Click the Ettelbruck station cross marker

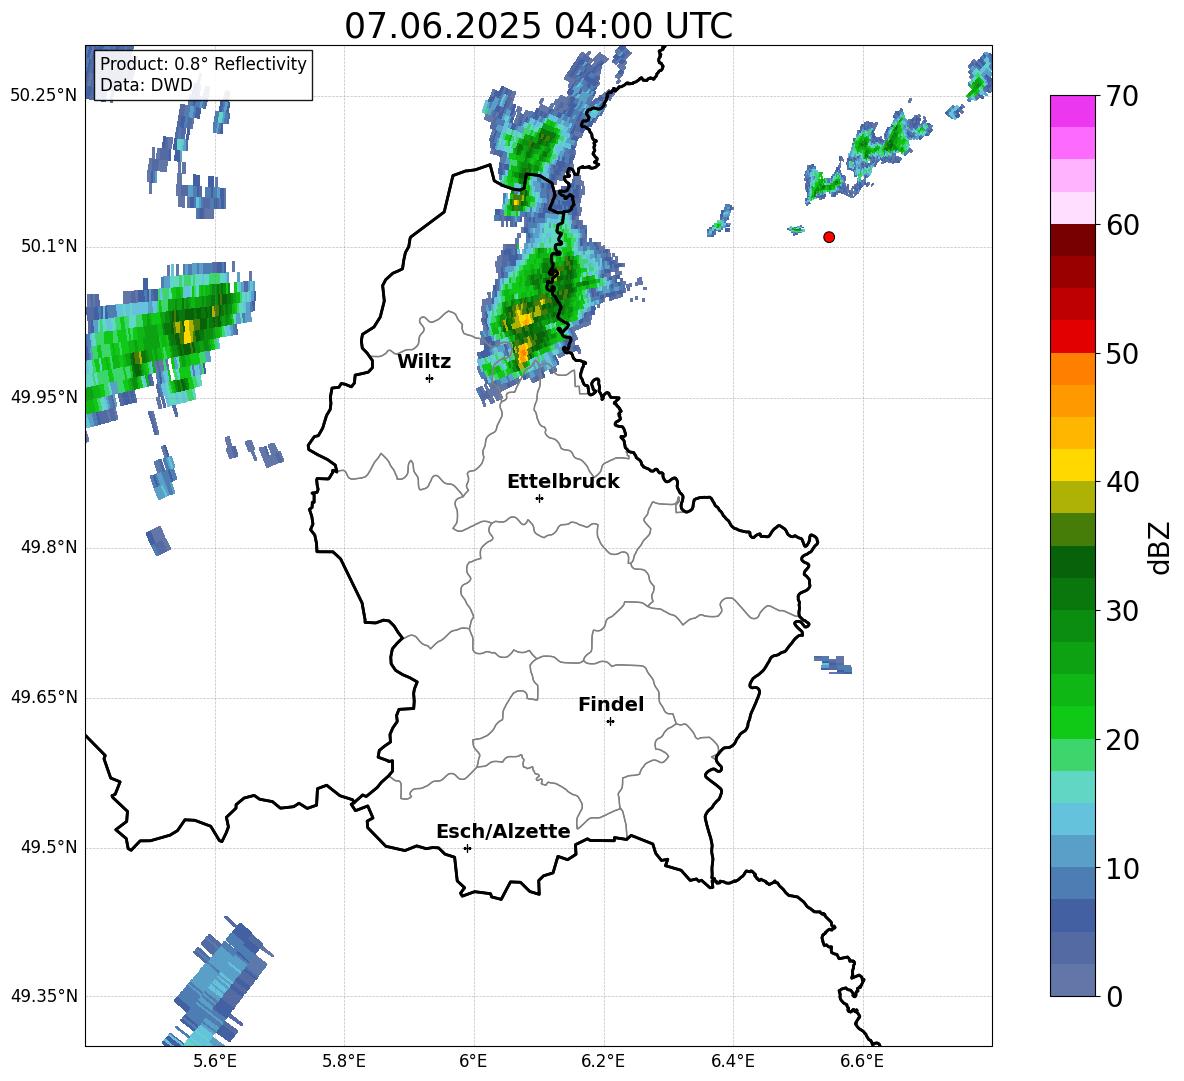pos(539,498)
